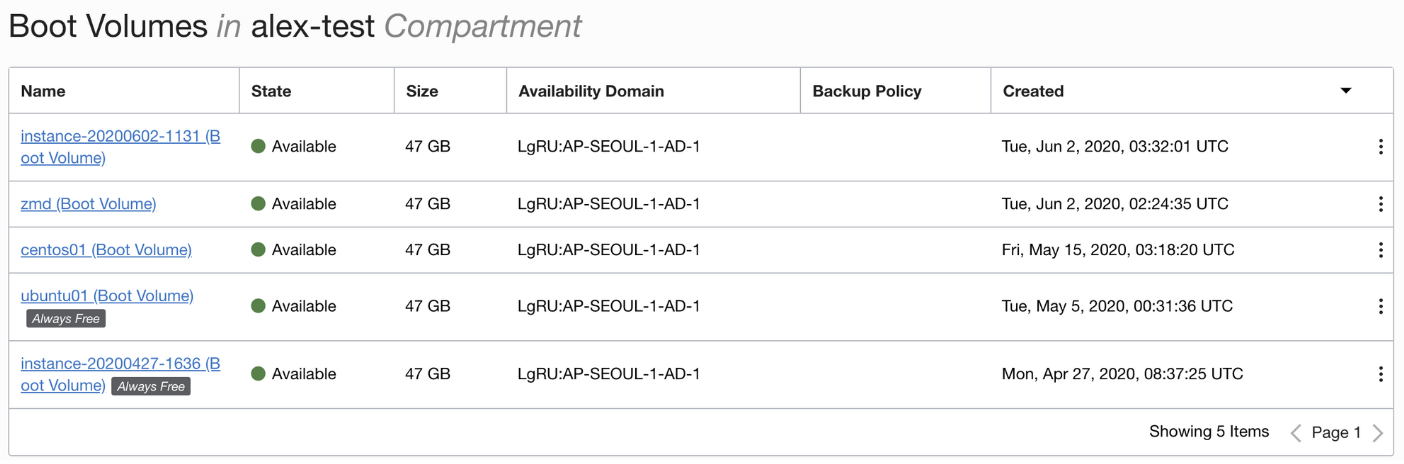Click the Created column sort arrow
Image resolution: width=1404 pixels, height=464 pixels.
click(x=1346, y=91)
